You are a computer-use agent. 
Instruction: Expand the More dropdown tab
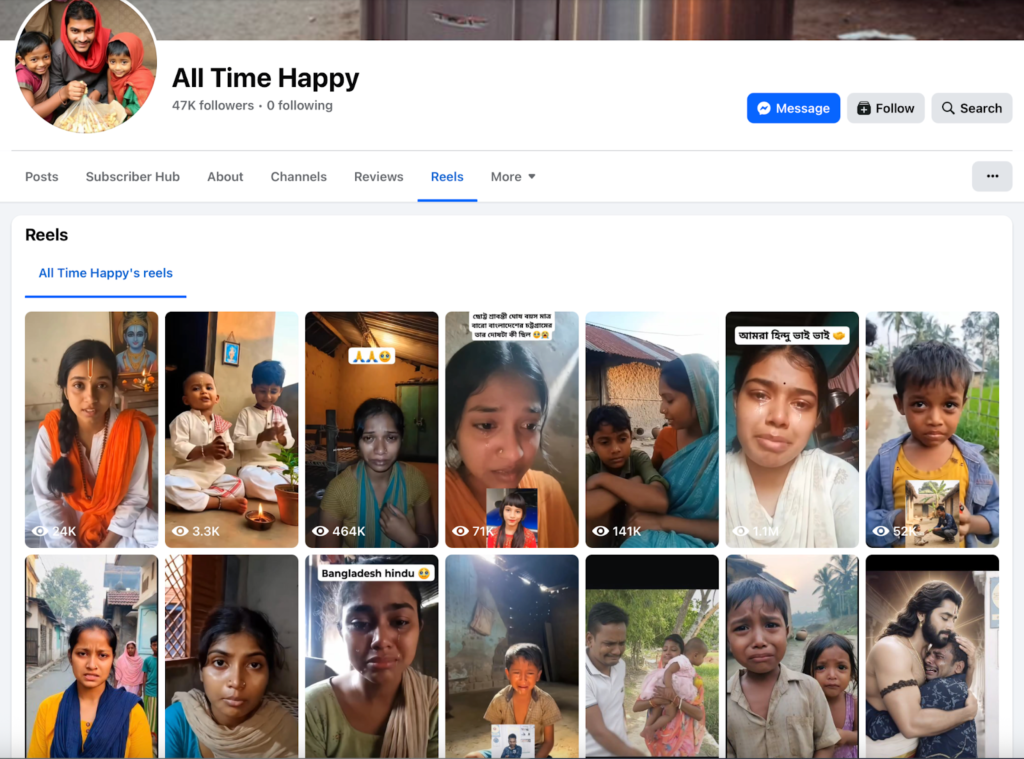(513, 177)
